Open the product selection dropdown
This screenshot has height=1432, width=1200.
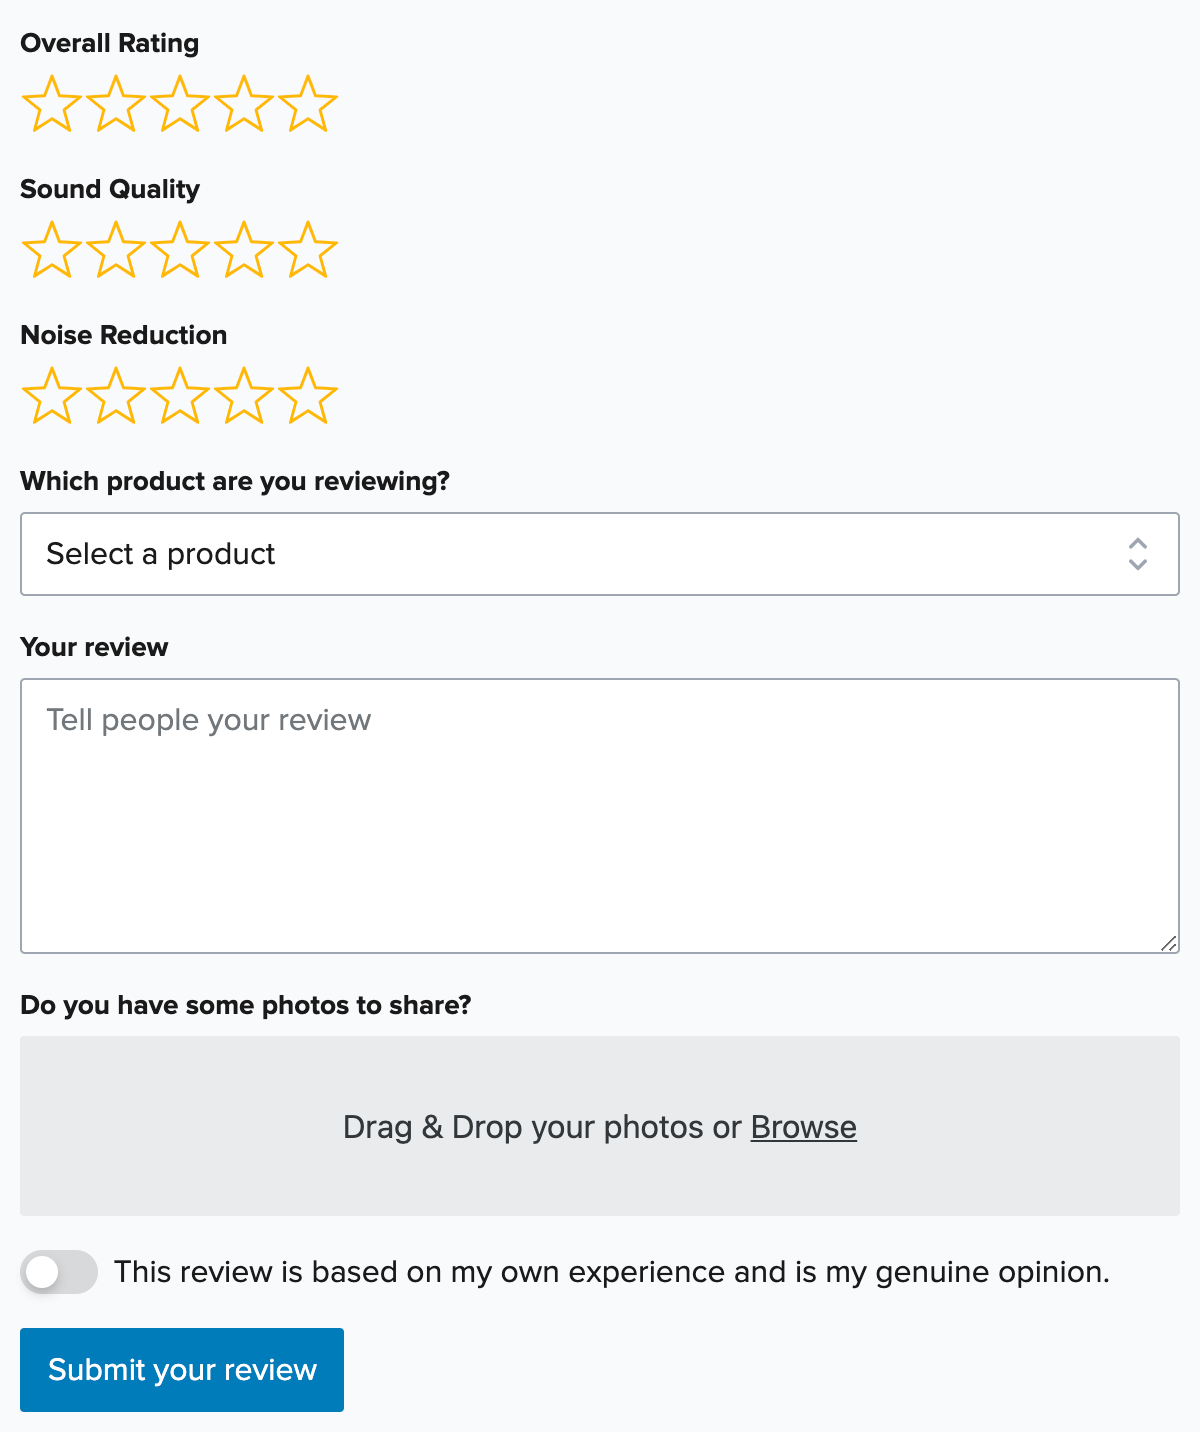click(600, 554)
